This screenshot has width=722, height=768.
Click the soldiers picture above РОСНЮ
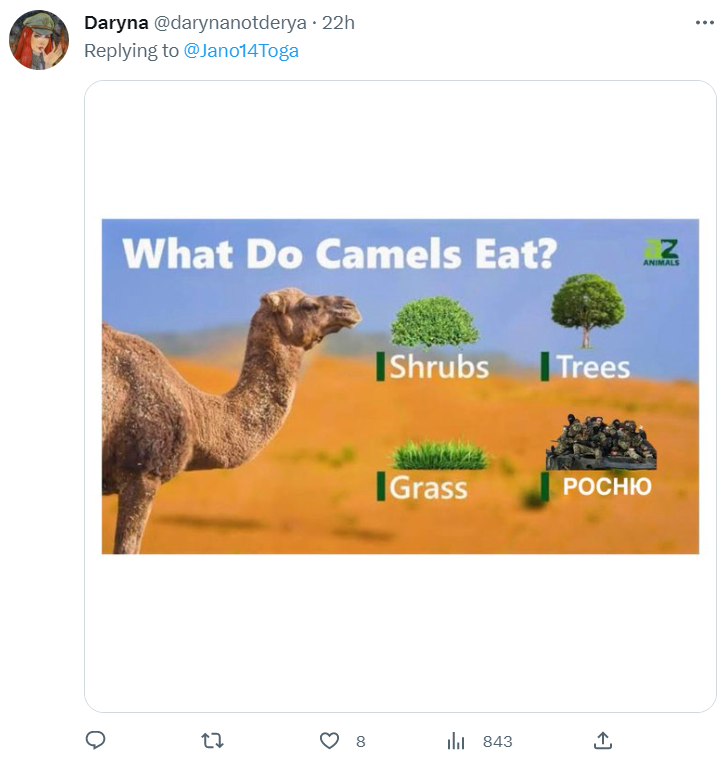[x=601, y=443]
